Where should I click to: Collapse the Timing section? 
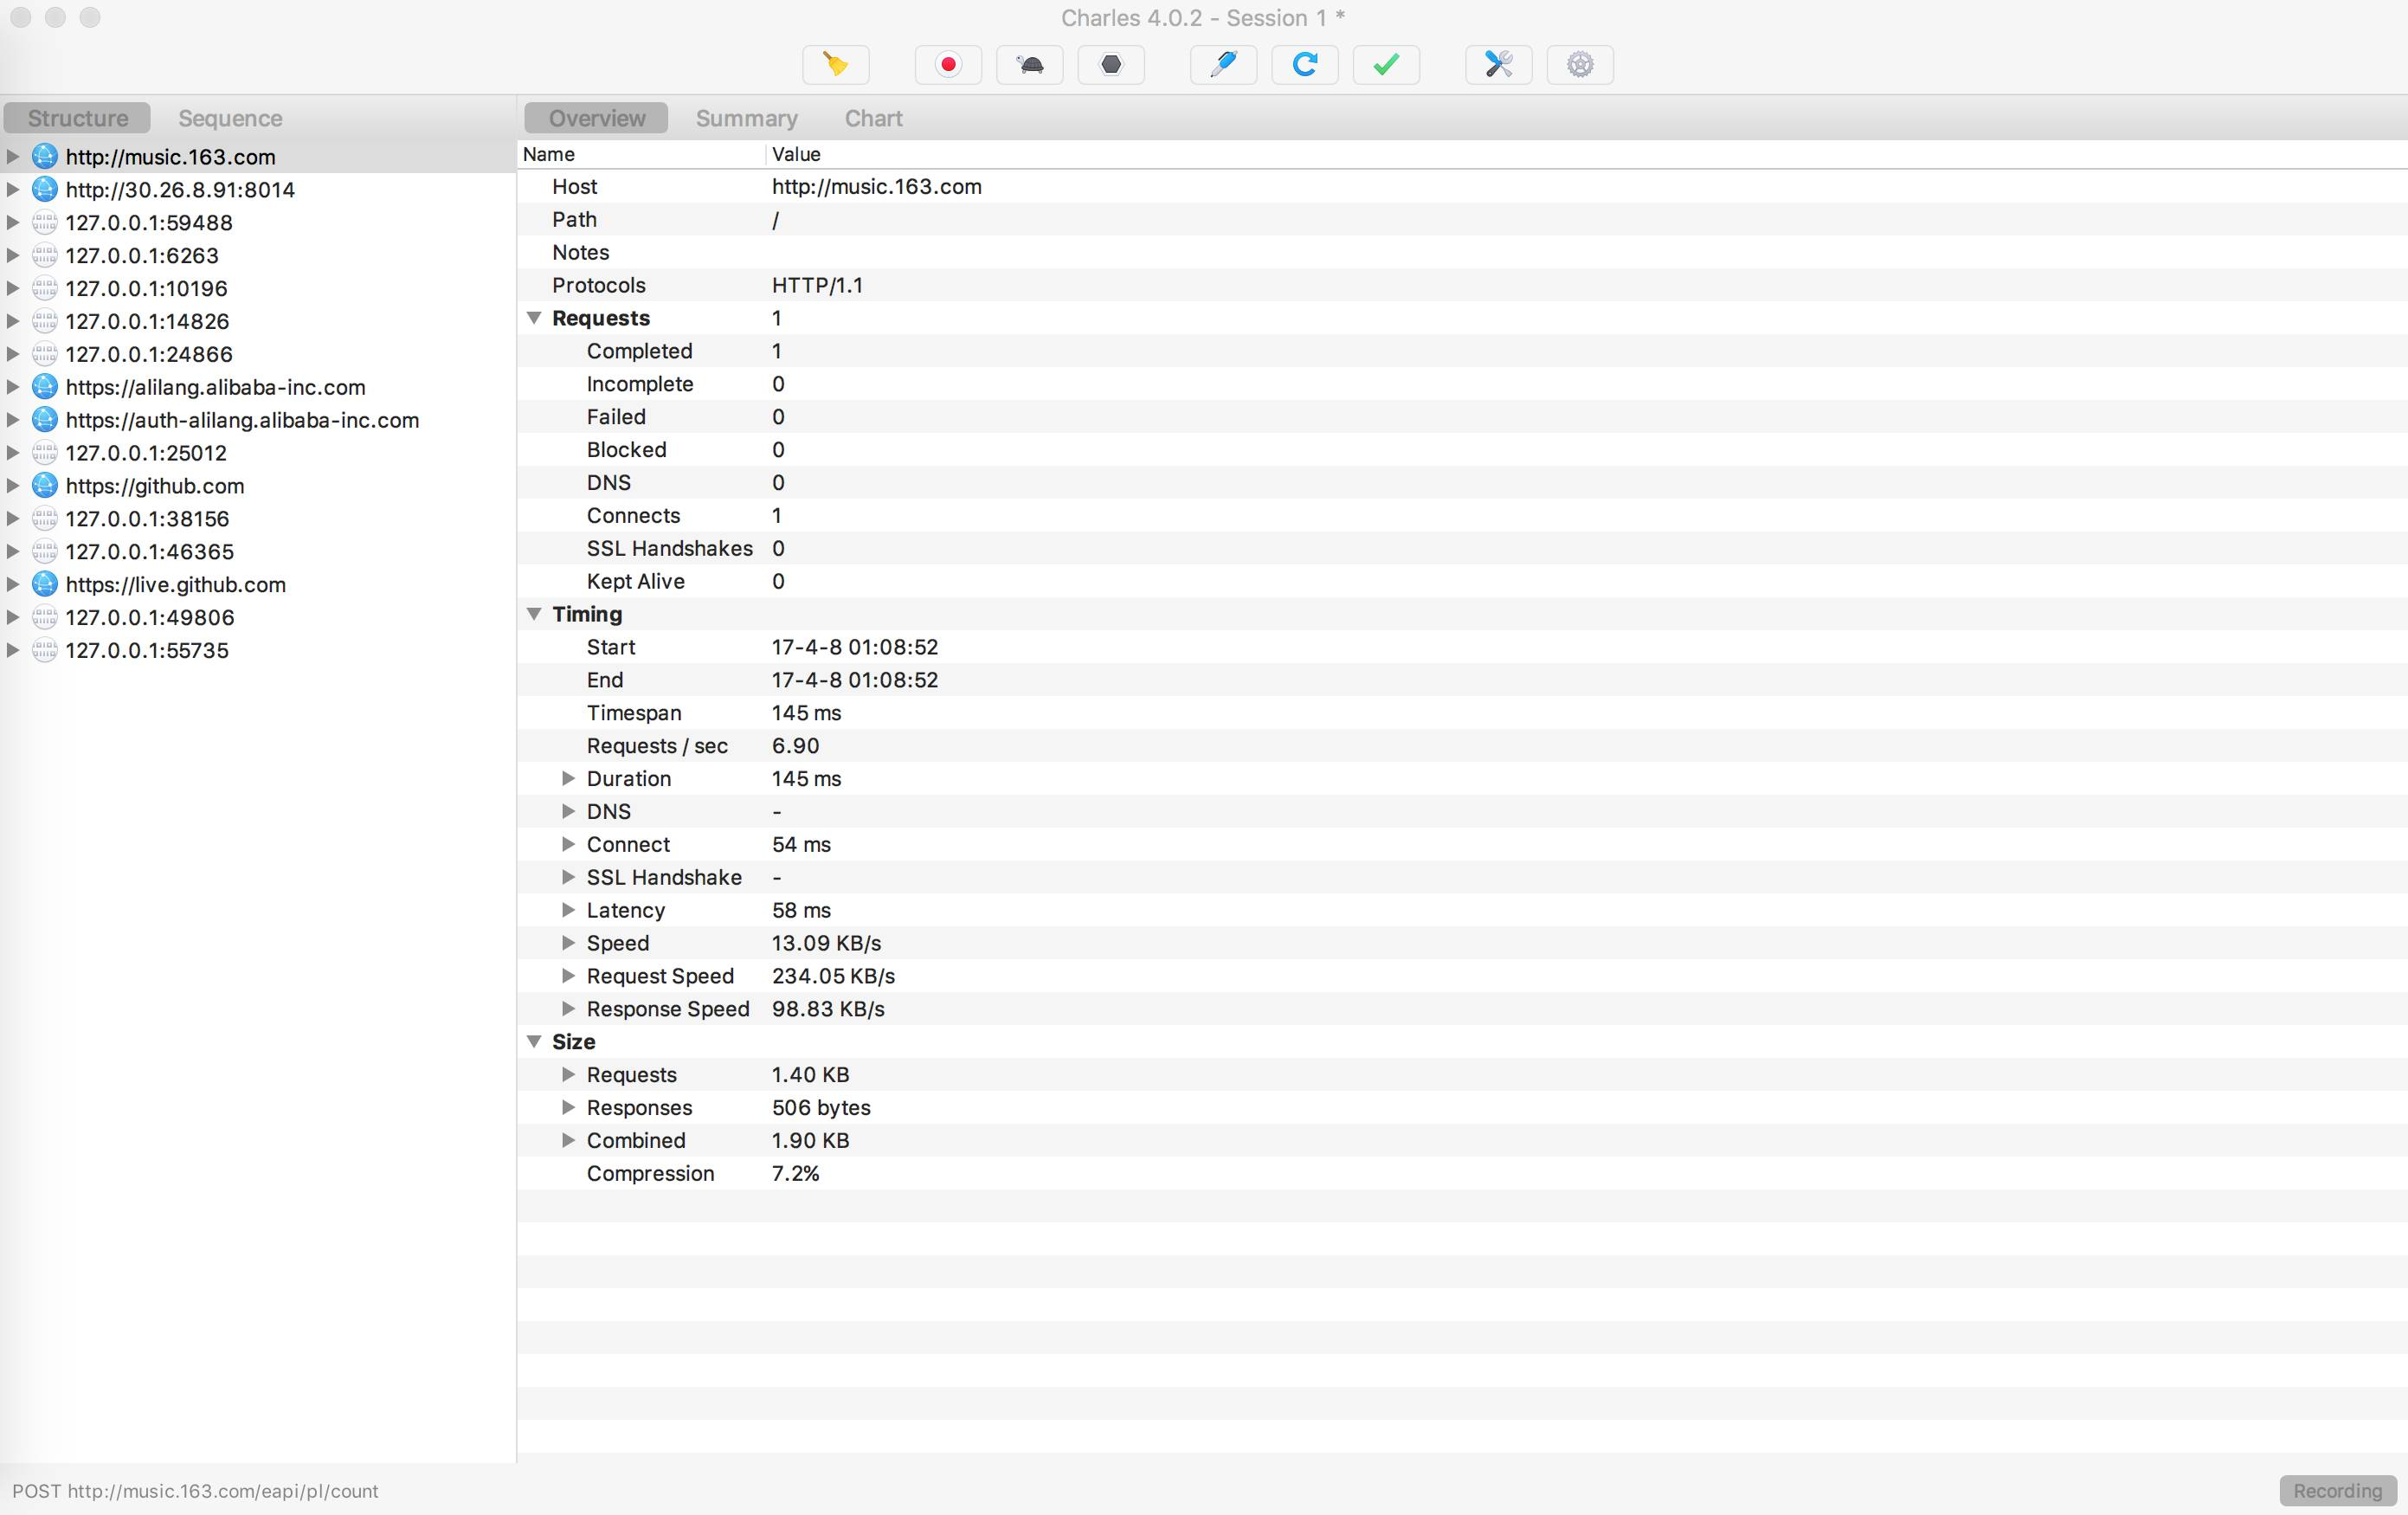click(534, 614)
